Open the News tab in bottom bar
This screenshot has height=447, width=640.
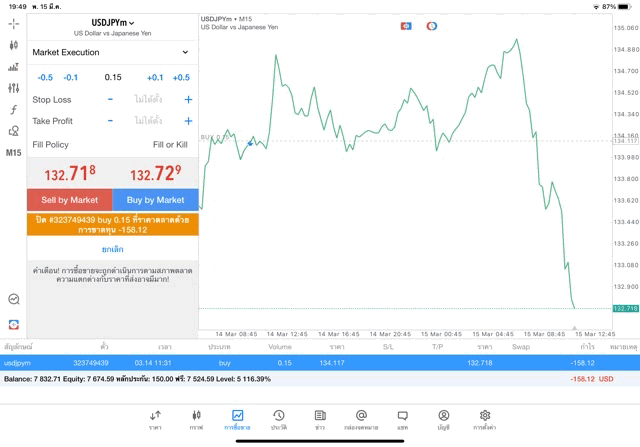[320, 420]
